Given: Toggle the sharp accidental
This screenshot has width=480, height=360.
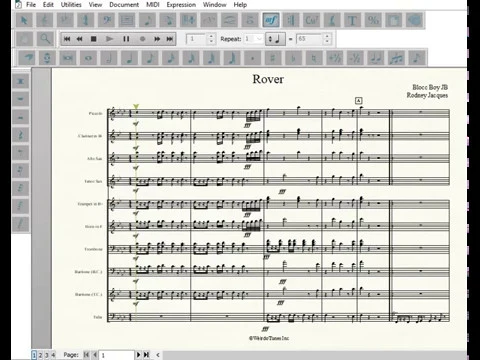Looking at the screenshot, I should coord(273,58).
